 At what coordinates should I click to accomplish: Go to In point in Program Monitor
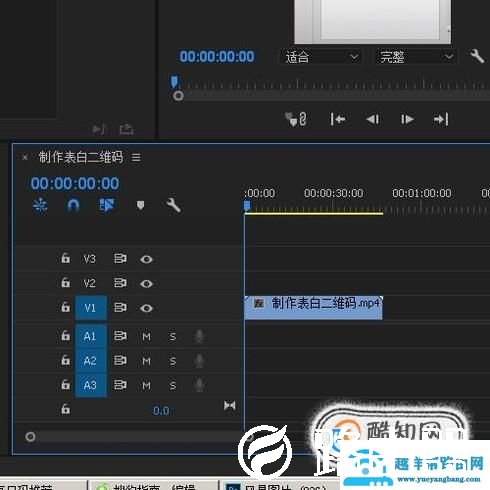pyautogui.click(x=338, y=119)
